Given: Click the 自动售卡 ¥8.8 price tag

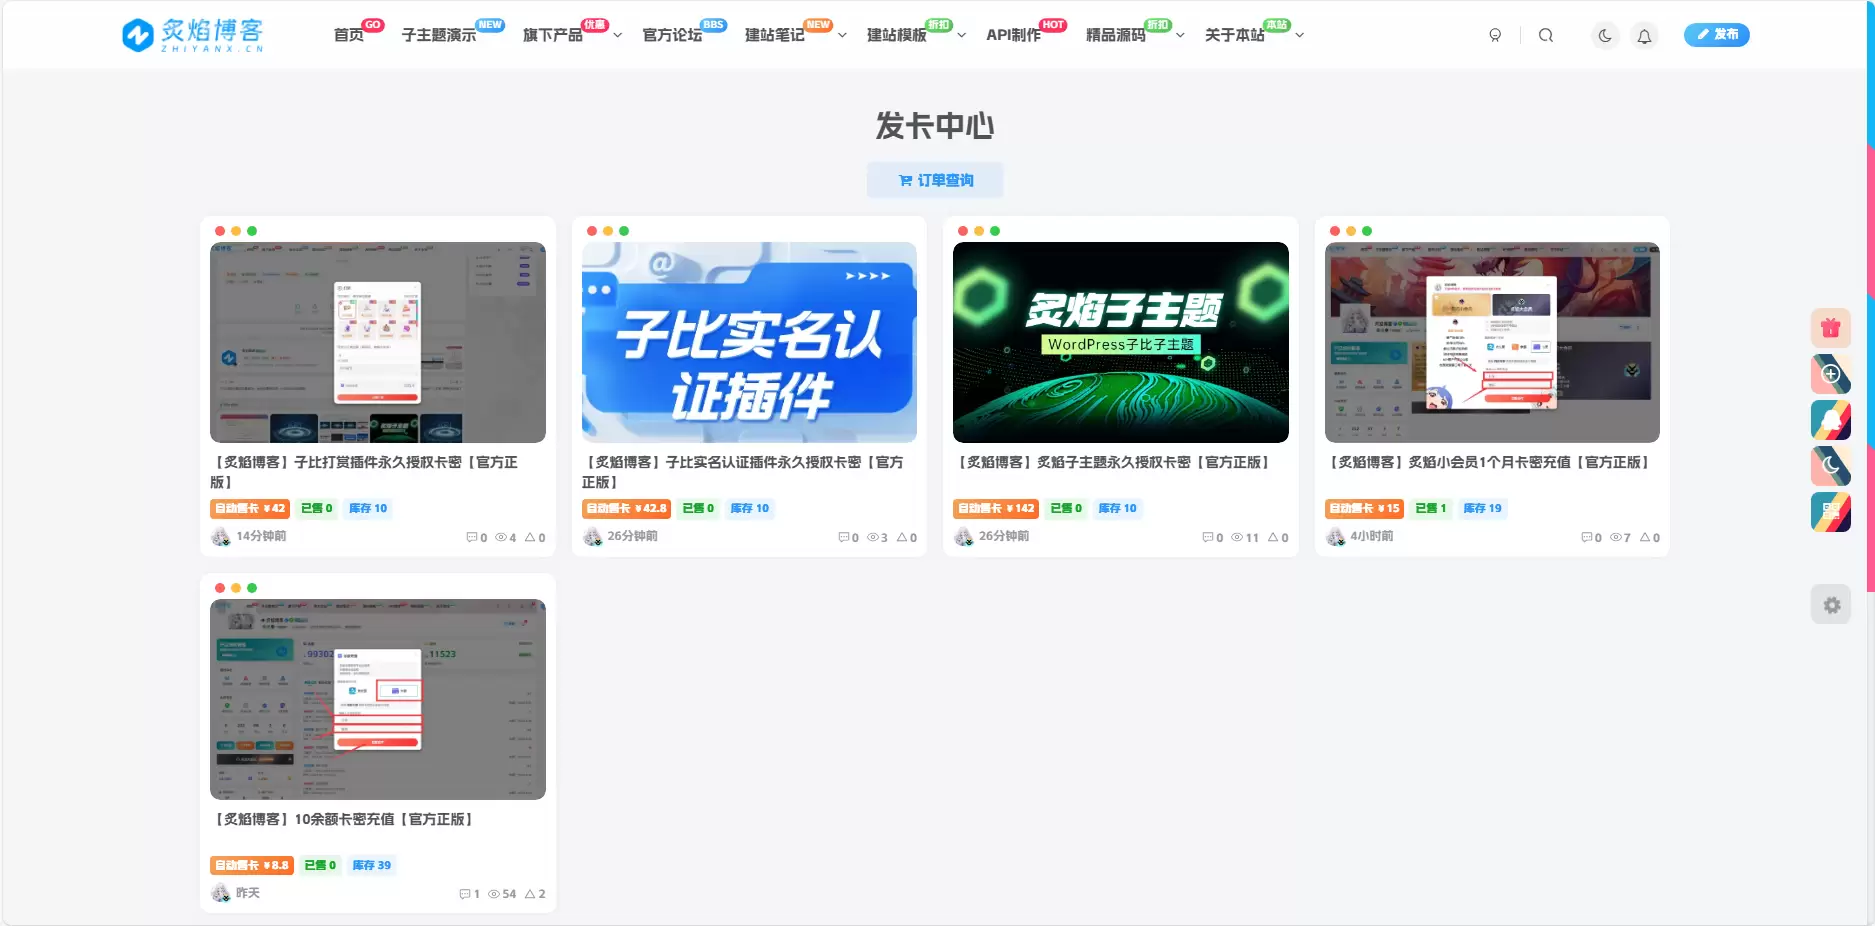Looking at the screenshot, I should (252, 865).
